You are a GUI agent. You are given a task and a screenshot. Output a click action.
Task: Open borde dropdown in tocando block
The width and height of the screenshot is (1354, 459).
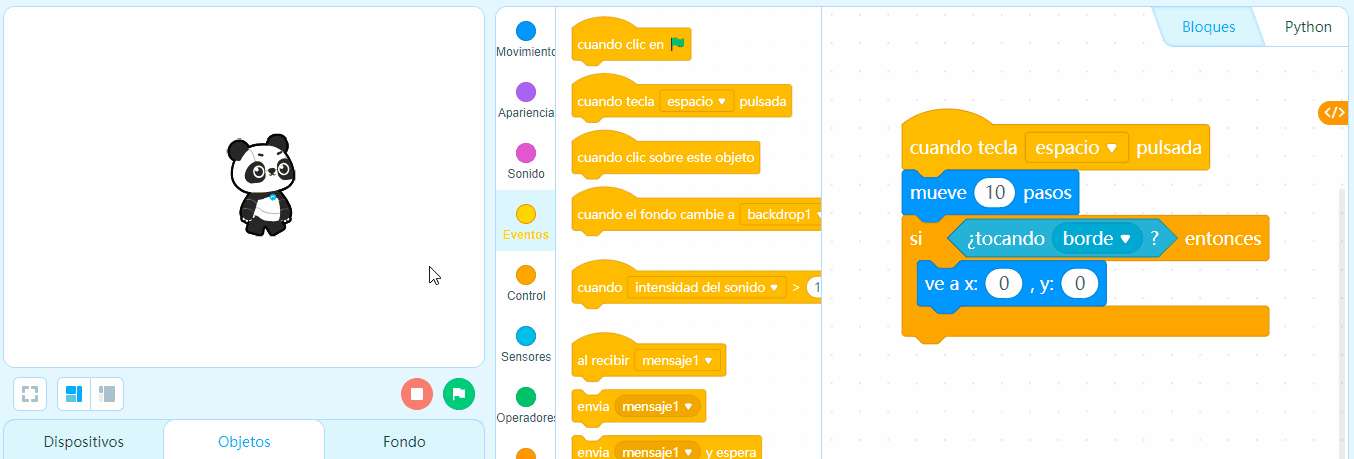tap(1096, 239)
